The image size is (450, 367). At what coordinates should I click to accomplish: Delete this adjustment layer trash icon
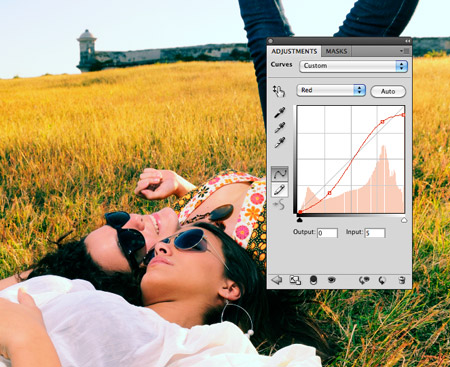[x=402, y=280]
